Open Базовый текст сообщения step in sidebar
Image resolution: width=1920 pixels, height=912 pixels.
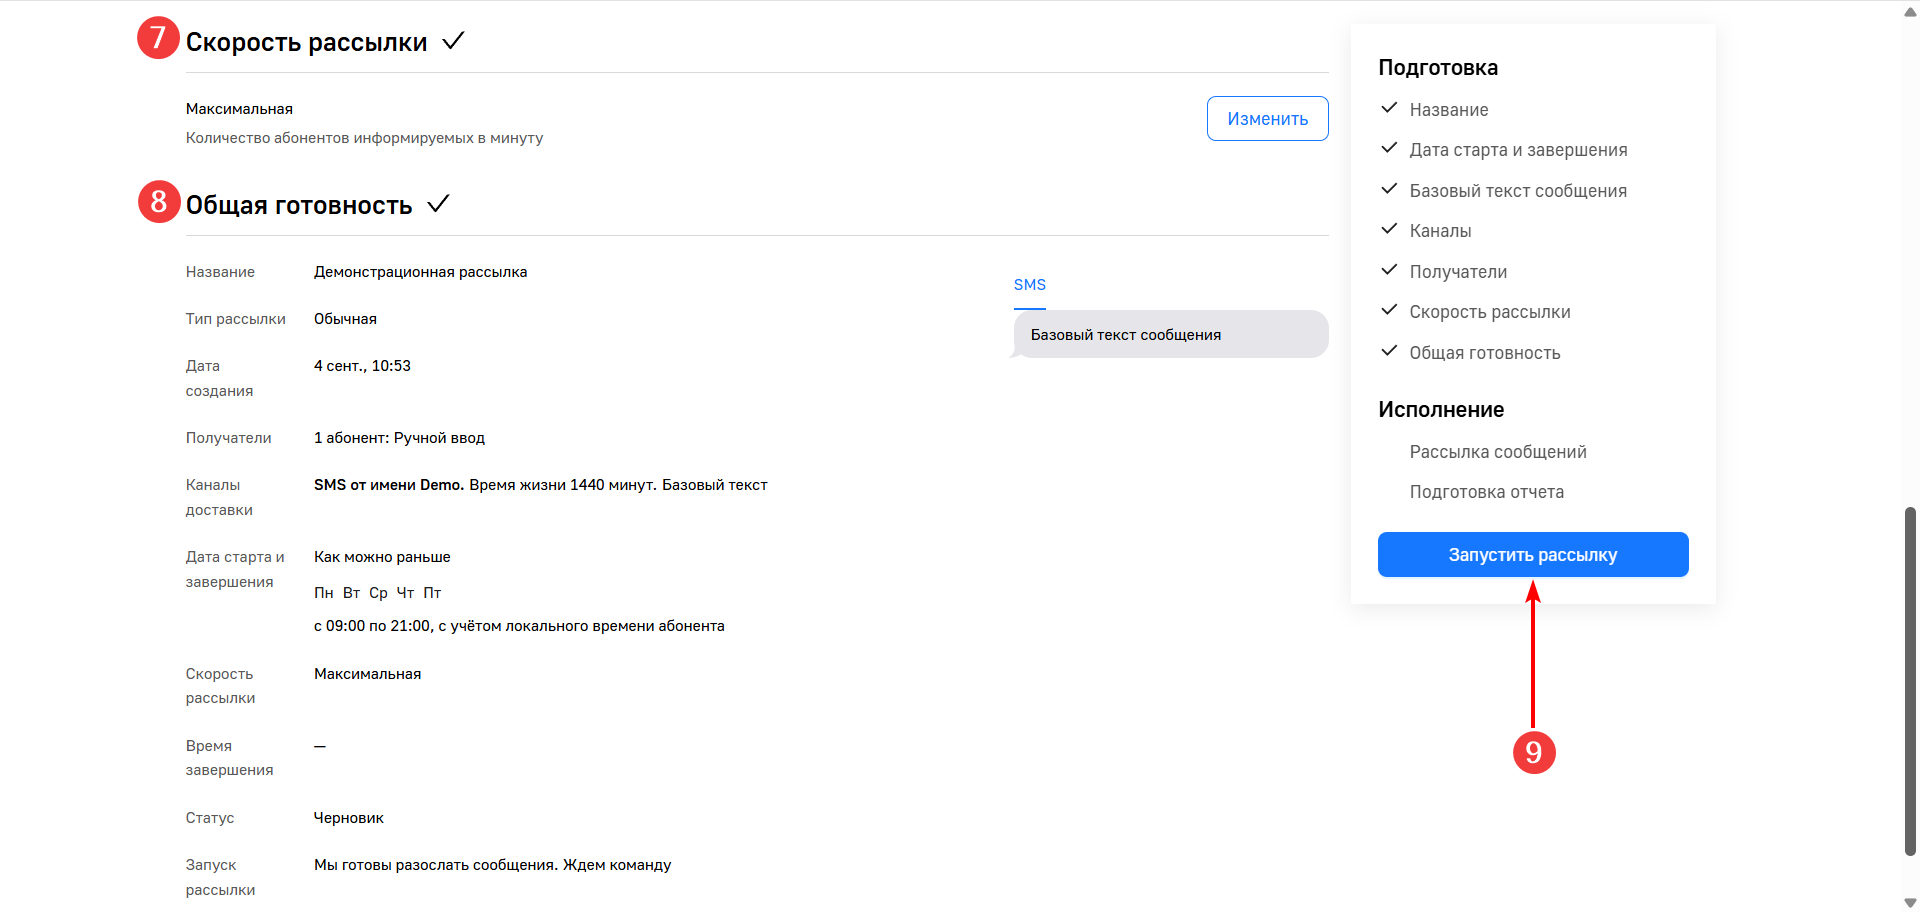coord(1517,191)
